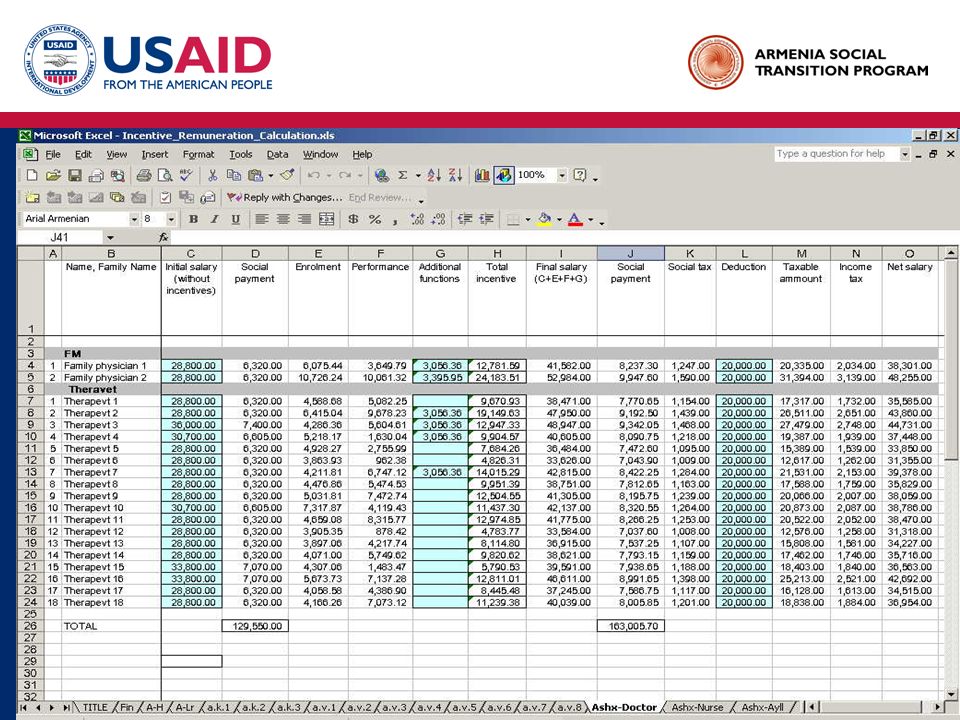The image size is (960, 720).
Task: Open a file with the folder icon
Action: click(x=53, y=176)
